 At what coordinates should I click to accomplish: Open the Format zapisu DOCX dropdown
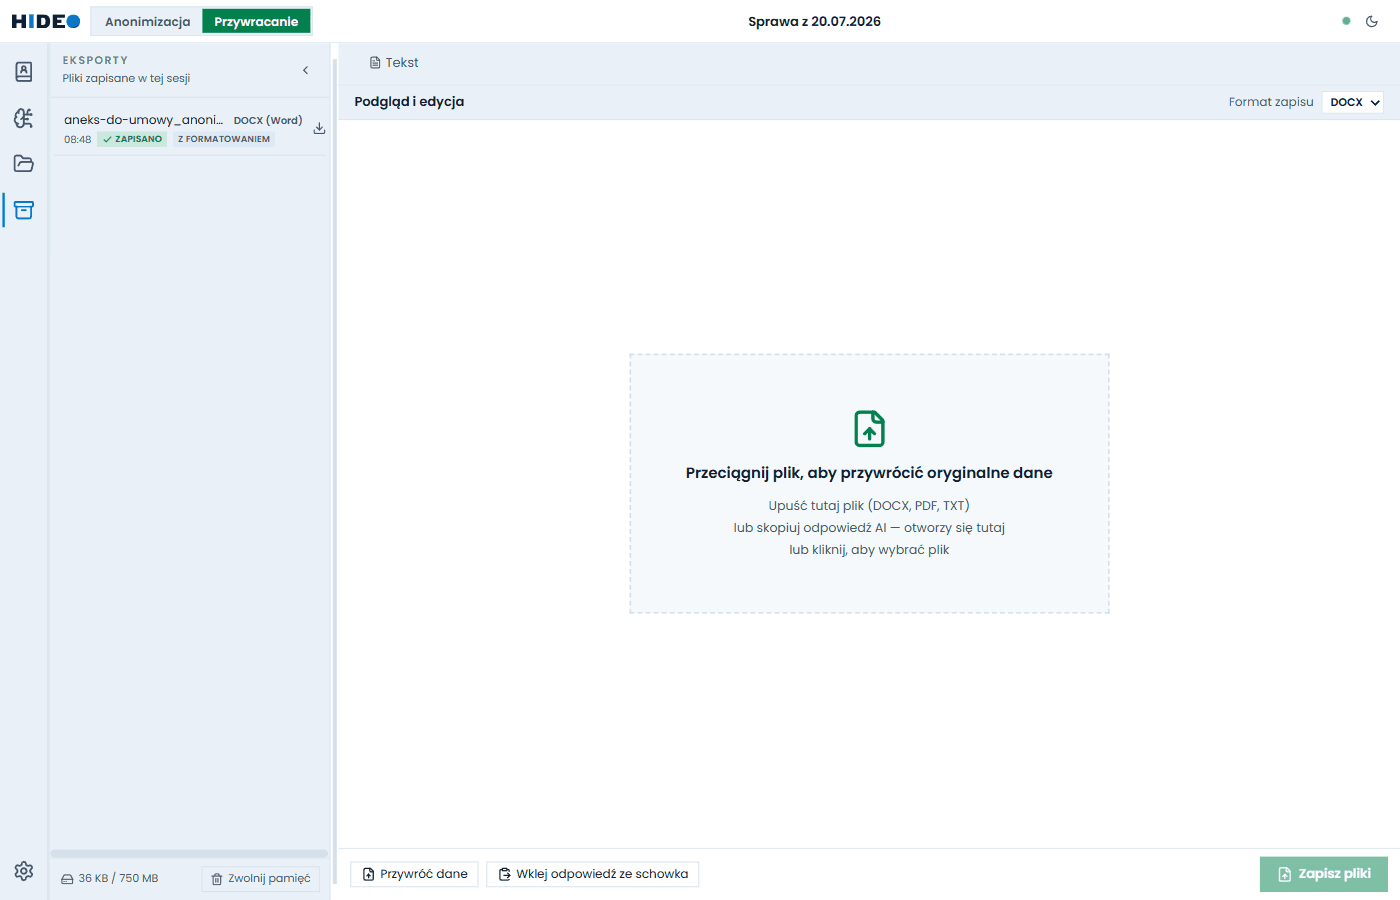coord(1353,102)
